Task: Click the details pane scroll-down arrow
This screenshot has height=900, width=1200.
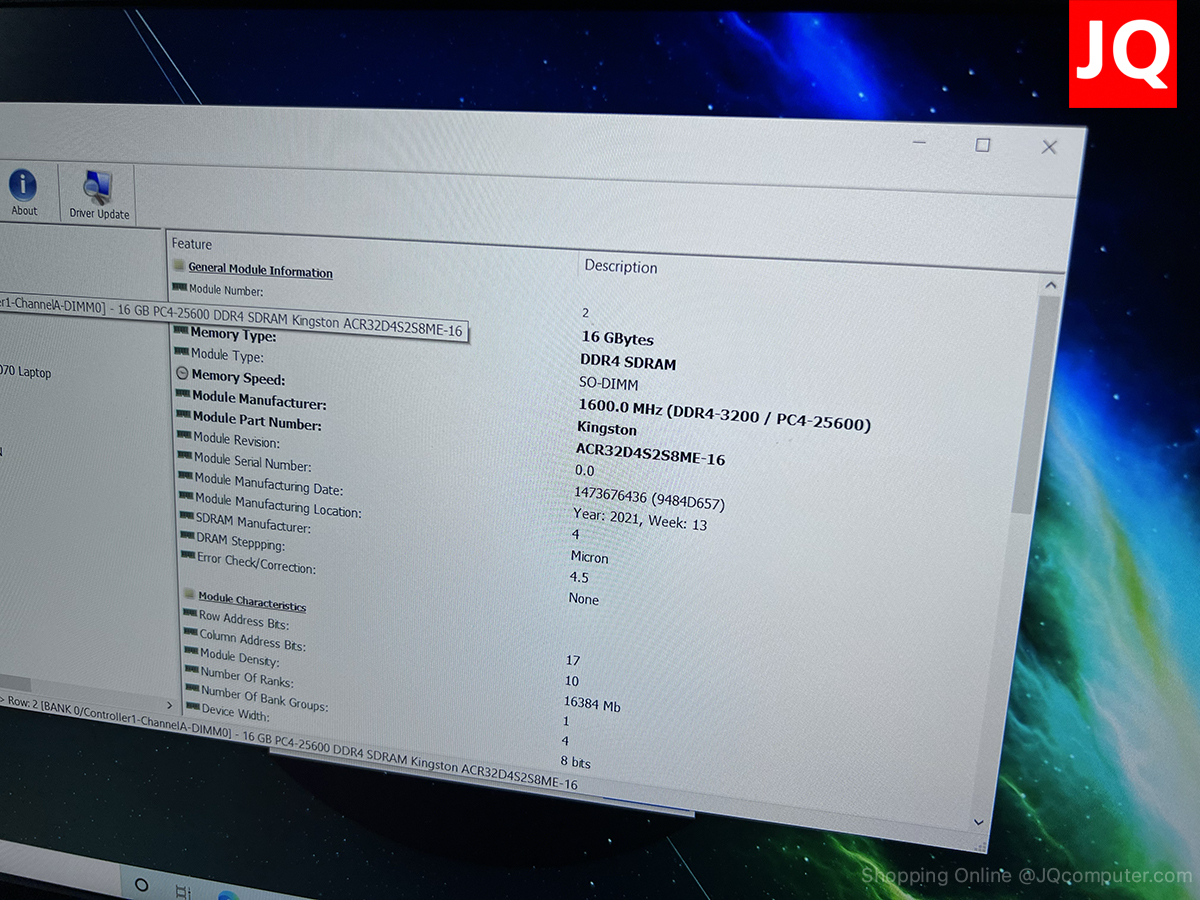Action: pyautogui.click(x=980, y=820)
